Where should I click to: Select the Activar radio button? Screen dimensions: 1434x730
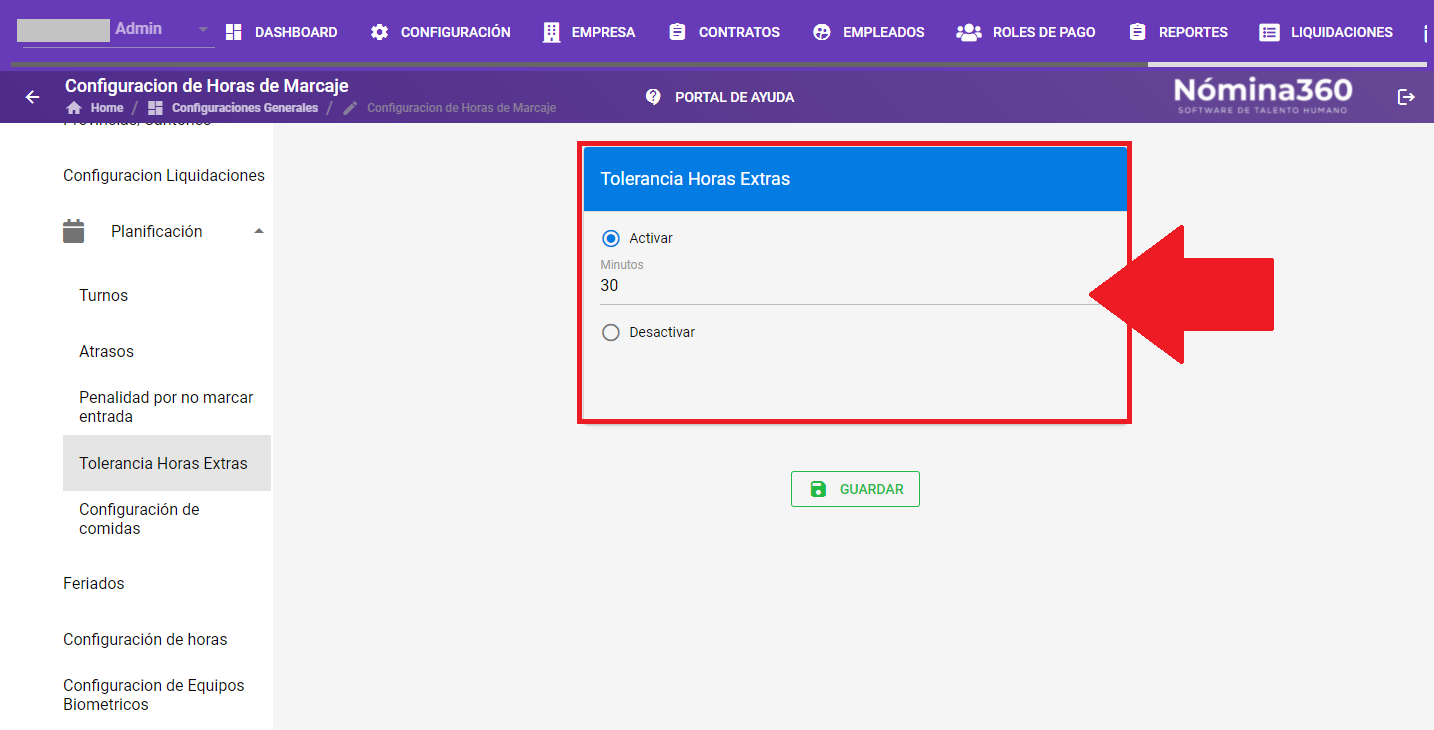tap(611, 238)
